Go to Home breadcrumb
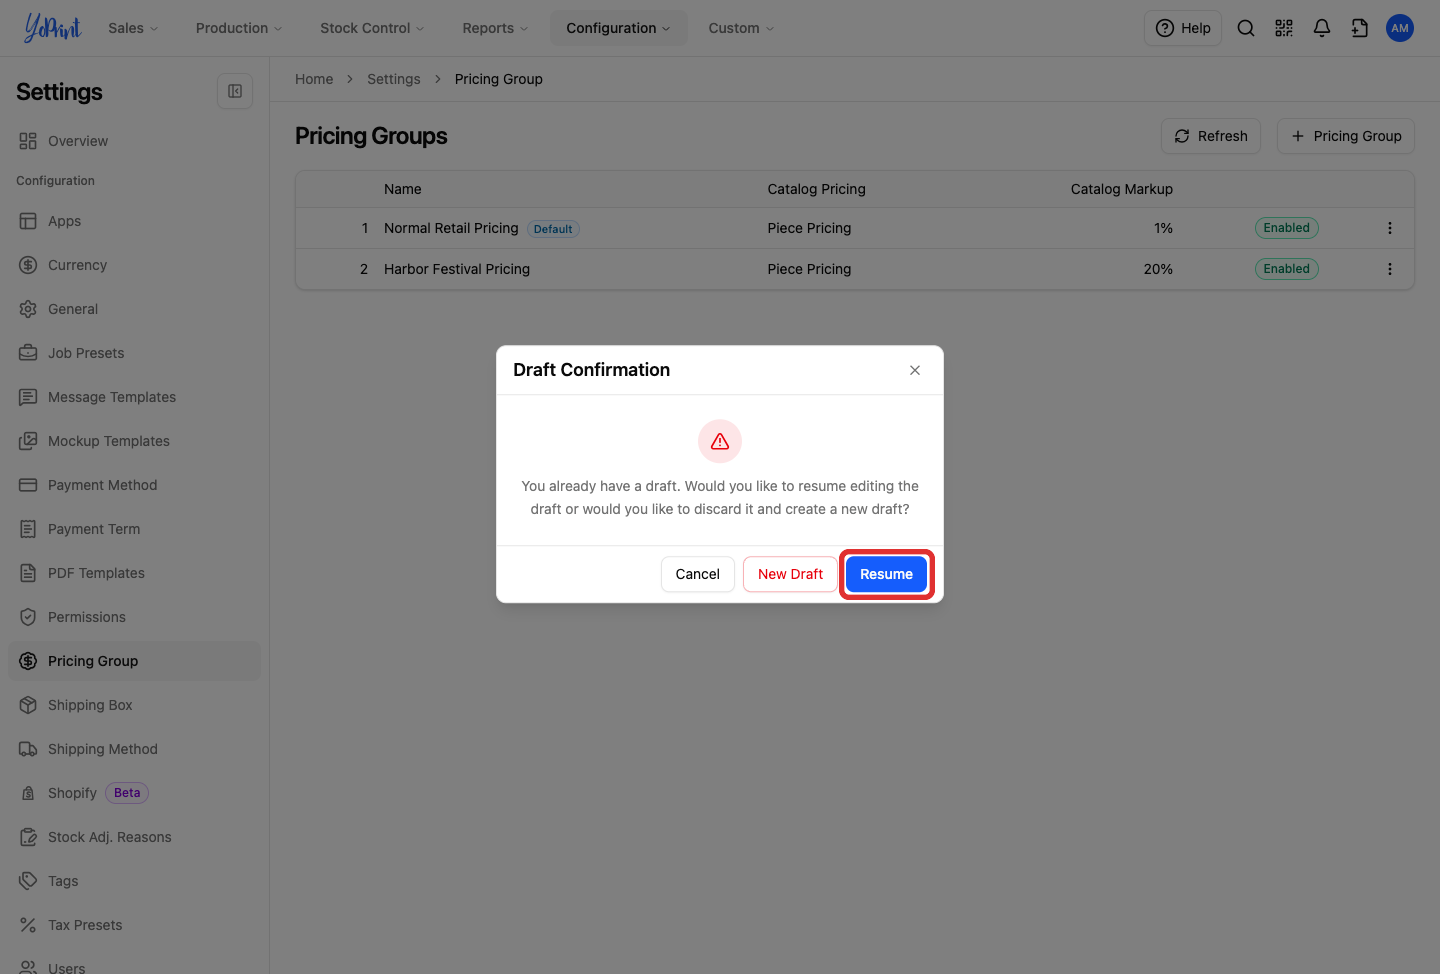1440x974 pixels. (x=314, y=79)
